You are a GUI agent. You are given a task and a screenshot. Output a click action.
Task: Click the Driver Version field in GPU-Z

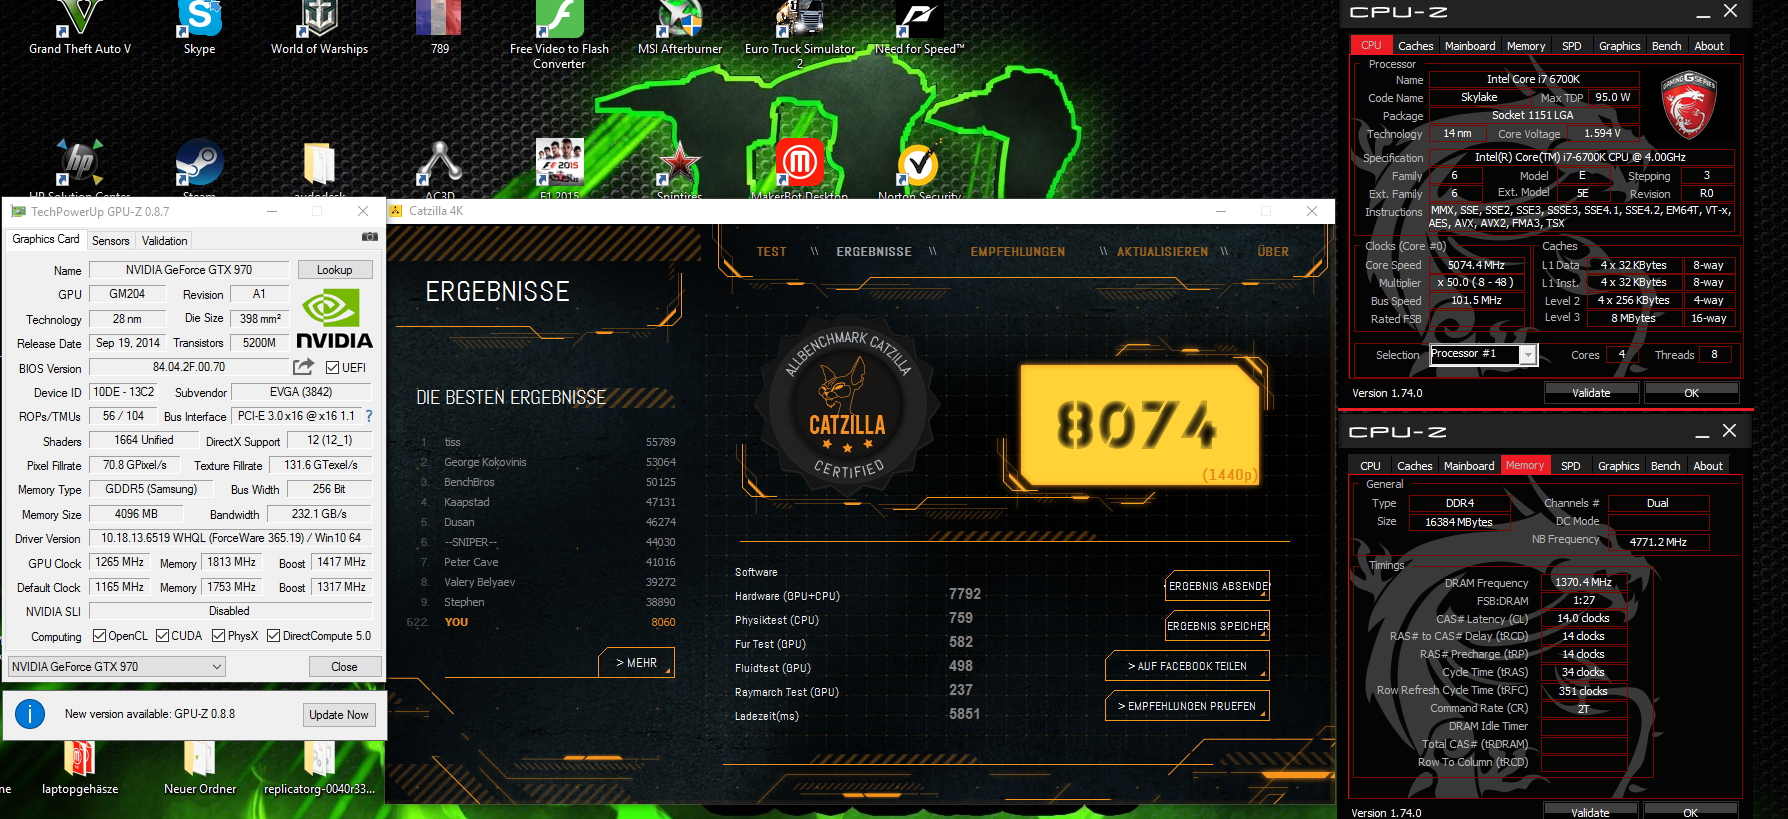click(231, 538)
